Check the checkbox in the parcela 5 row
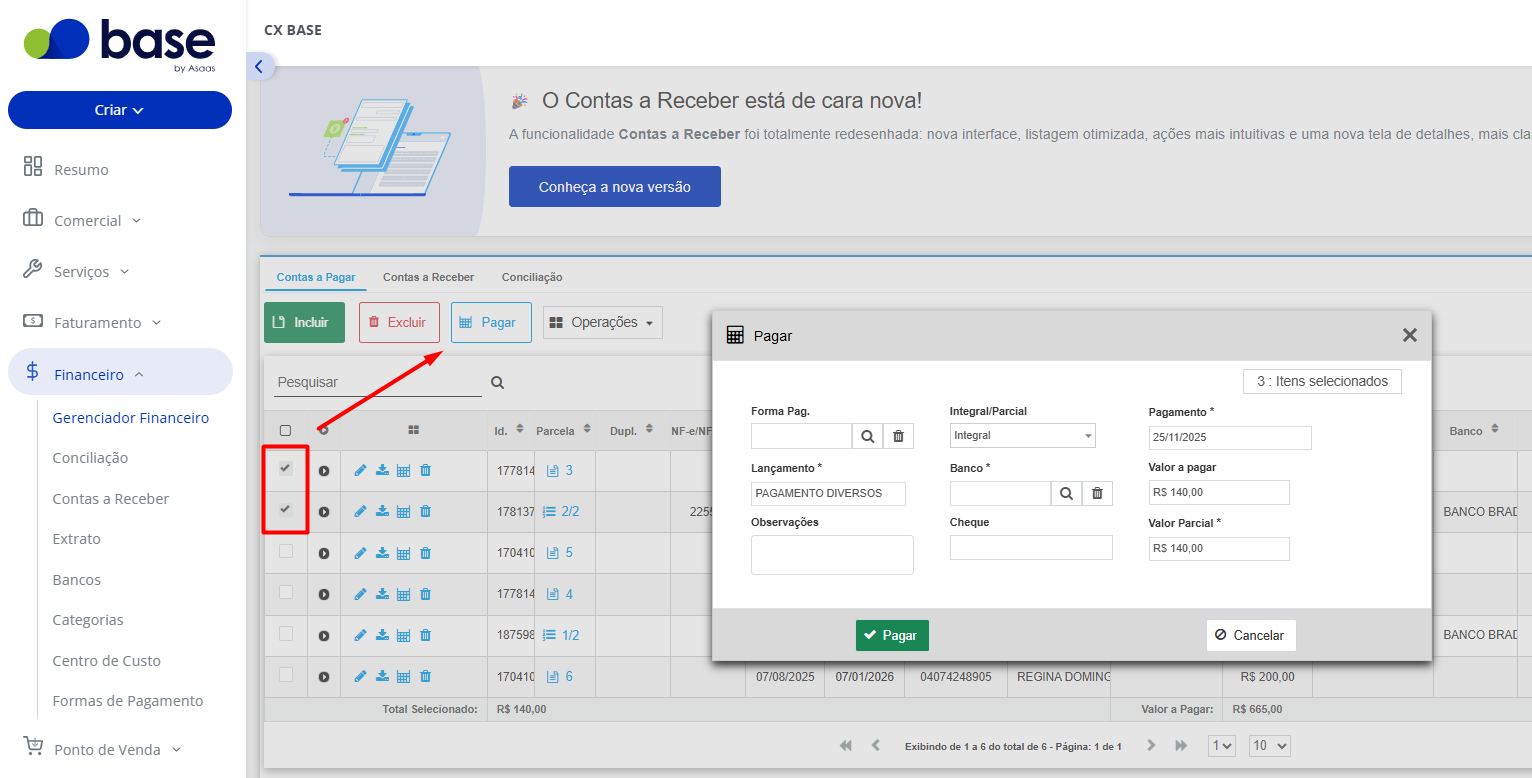Image resolution: width=1532 pixels, height=778 pixels. [x=285, y=551]
